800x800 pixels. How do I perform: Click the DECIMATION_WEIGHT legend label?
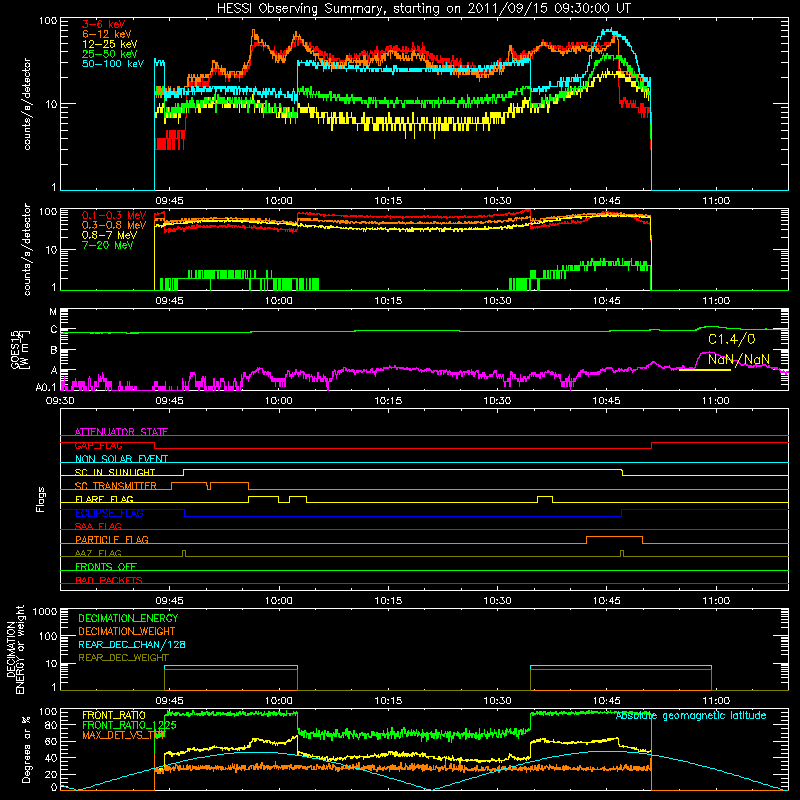pyautogui.click(x=127, y=631)
